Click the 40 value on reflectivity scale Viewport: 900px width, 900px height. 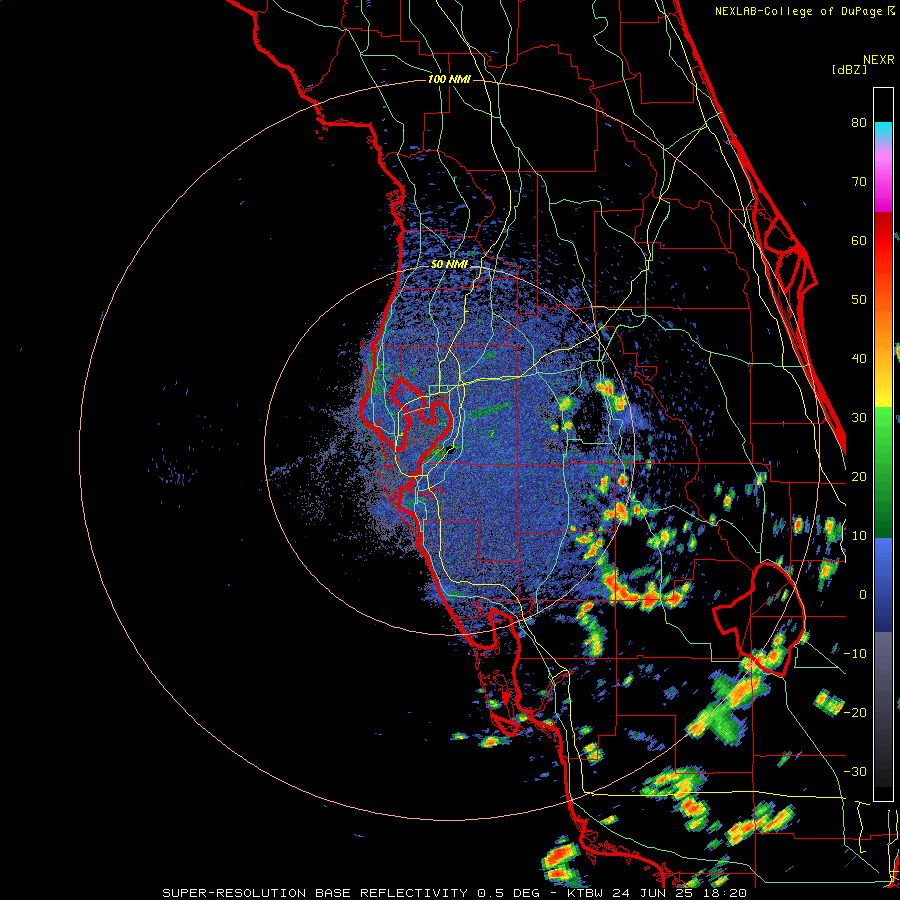859,359
